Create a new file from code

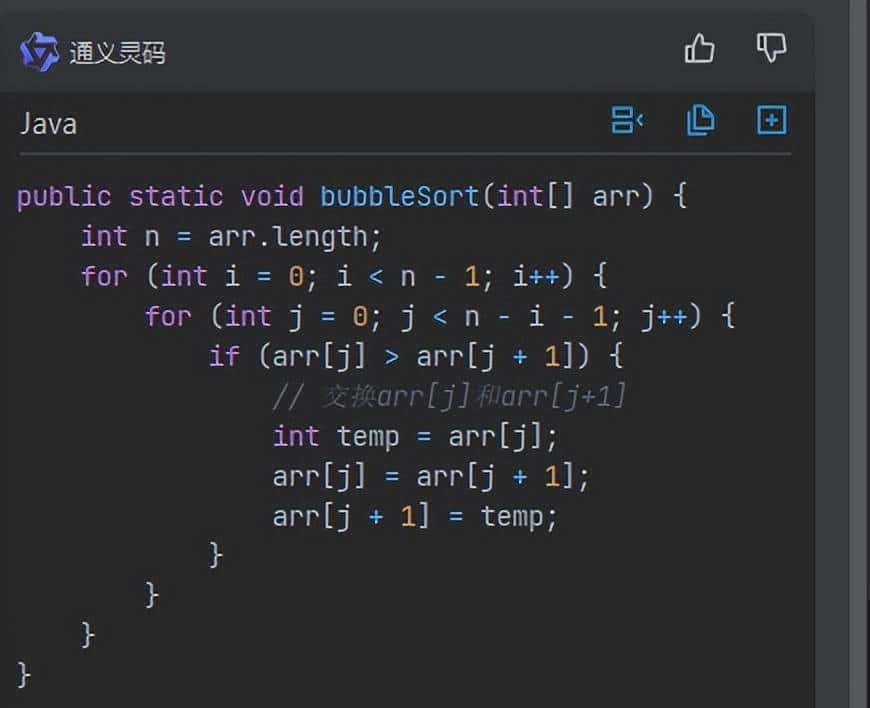771,121
